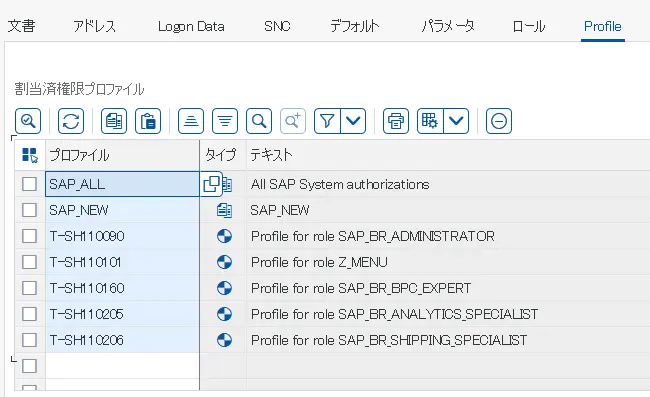Click the Copy text toolbar icon

click(114, 121)
